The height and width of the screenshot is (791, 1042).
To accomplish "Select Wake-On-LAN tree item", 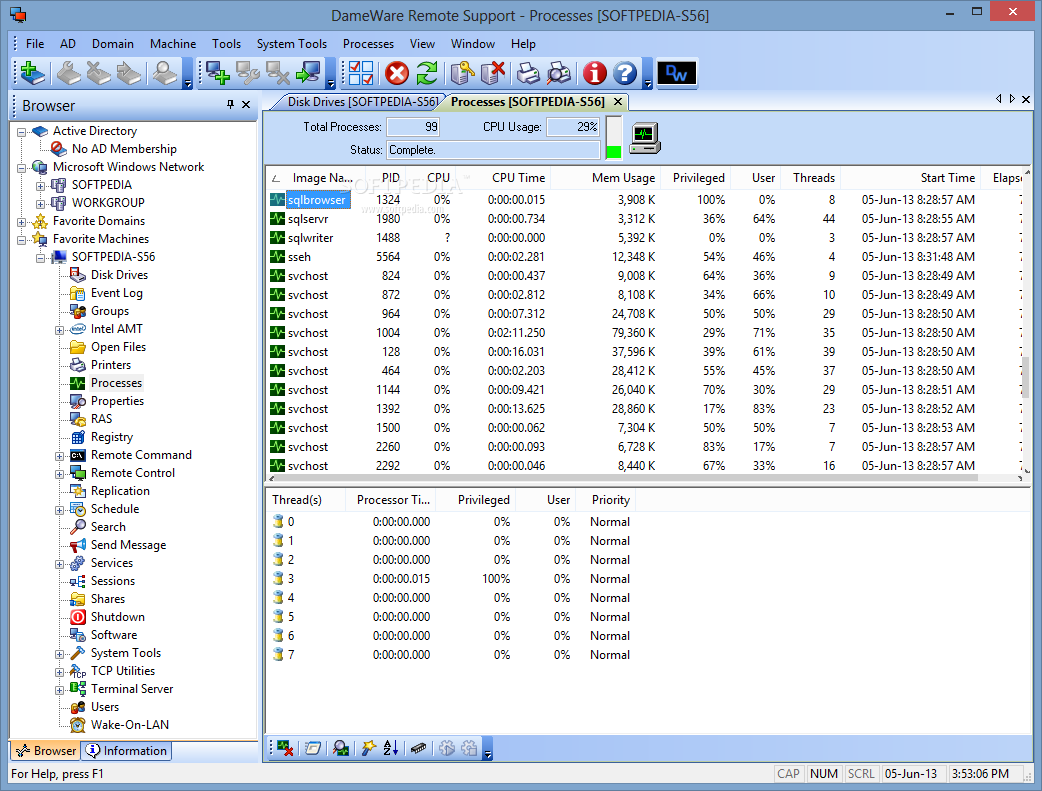I will tap(130, 725).
